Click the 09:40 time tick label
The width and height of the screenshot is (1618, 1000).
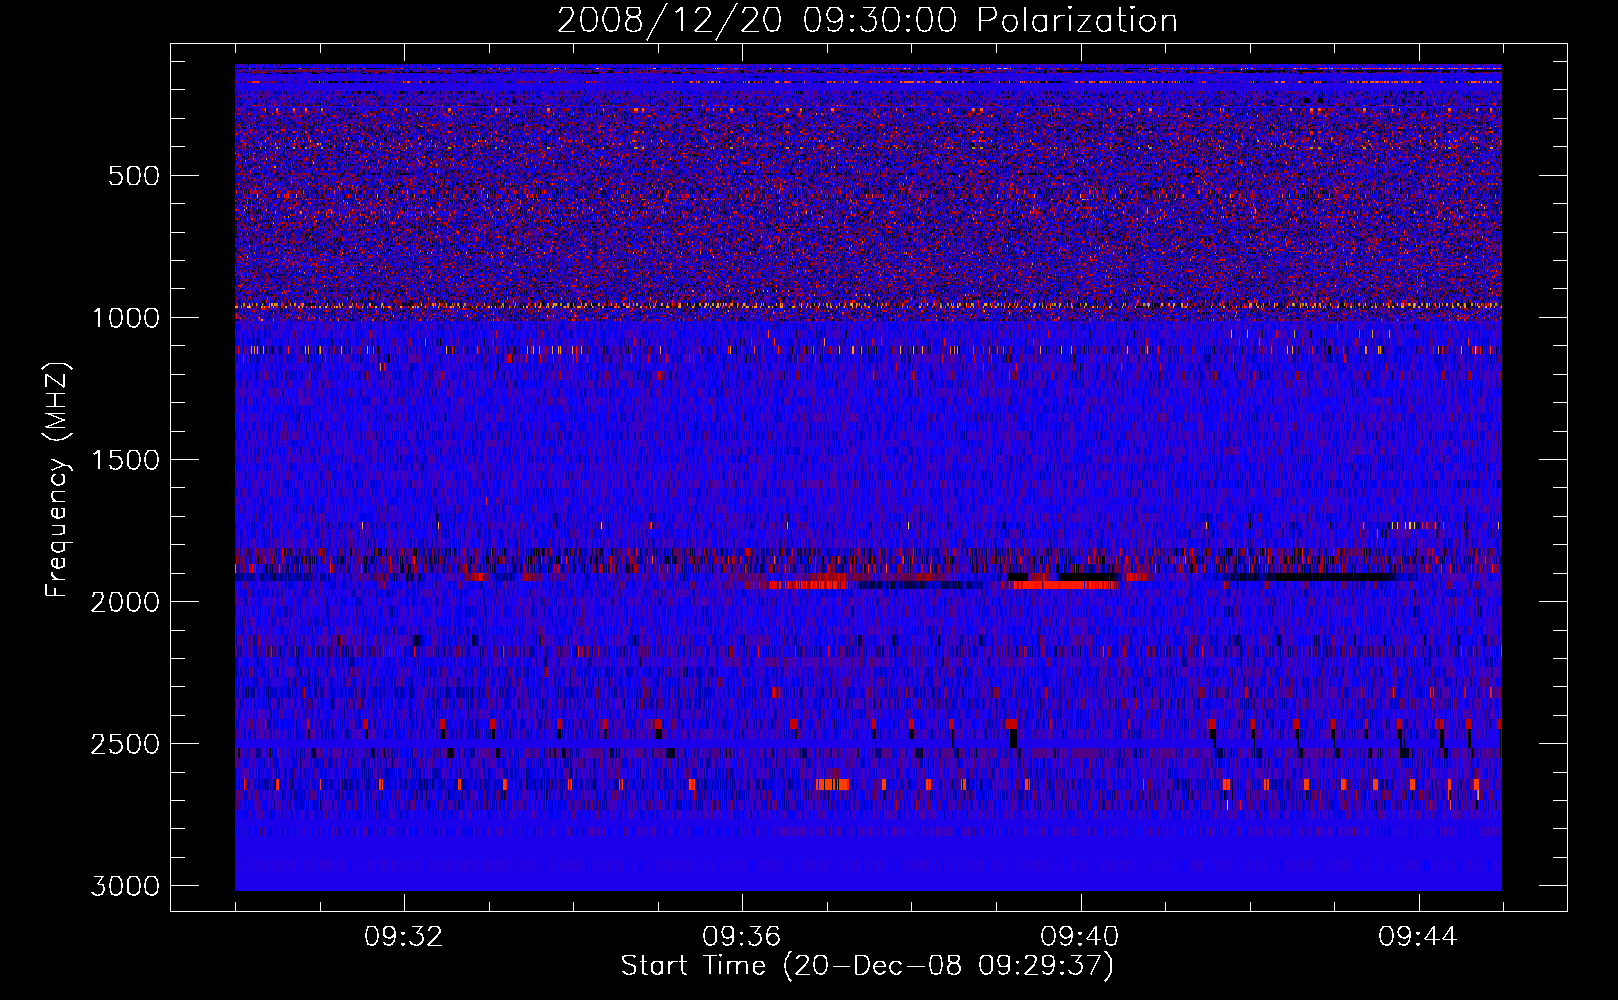click(x=1080, y=937)
